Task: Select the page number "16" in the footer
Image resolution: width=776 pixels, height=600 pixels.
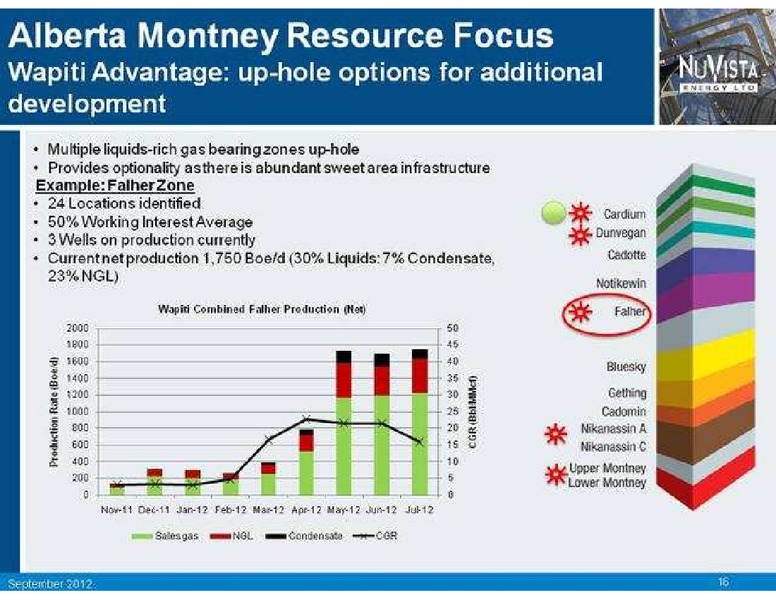Action: tap(724, 582)
